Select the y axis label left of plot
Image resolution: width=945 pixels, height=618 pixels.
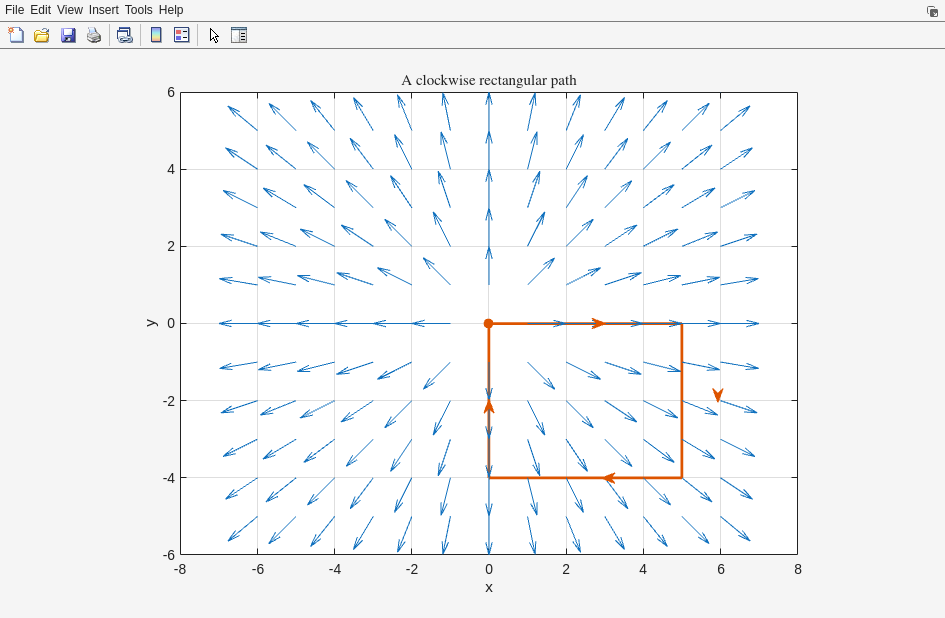coord(151,323)
